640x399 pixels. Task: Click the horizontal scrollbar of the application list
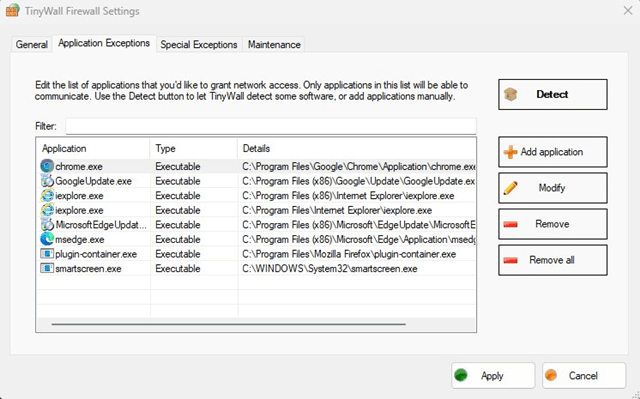pos(229,324)
